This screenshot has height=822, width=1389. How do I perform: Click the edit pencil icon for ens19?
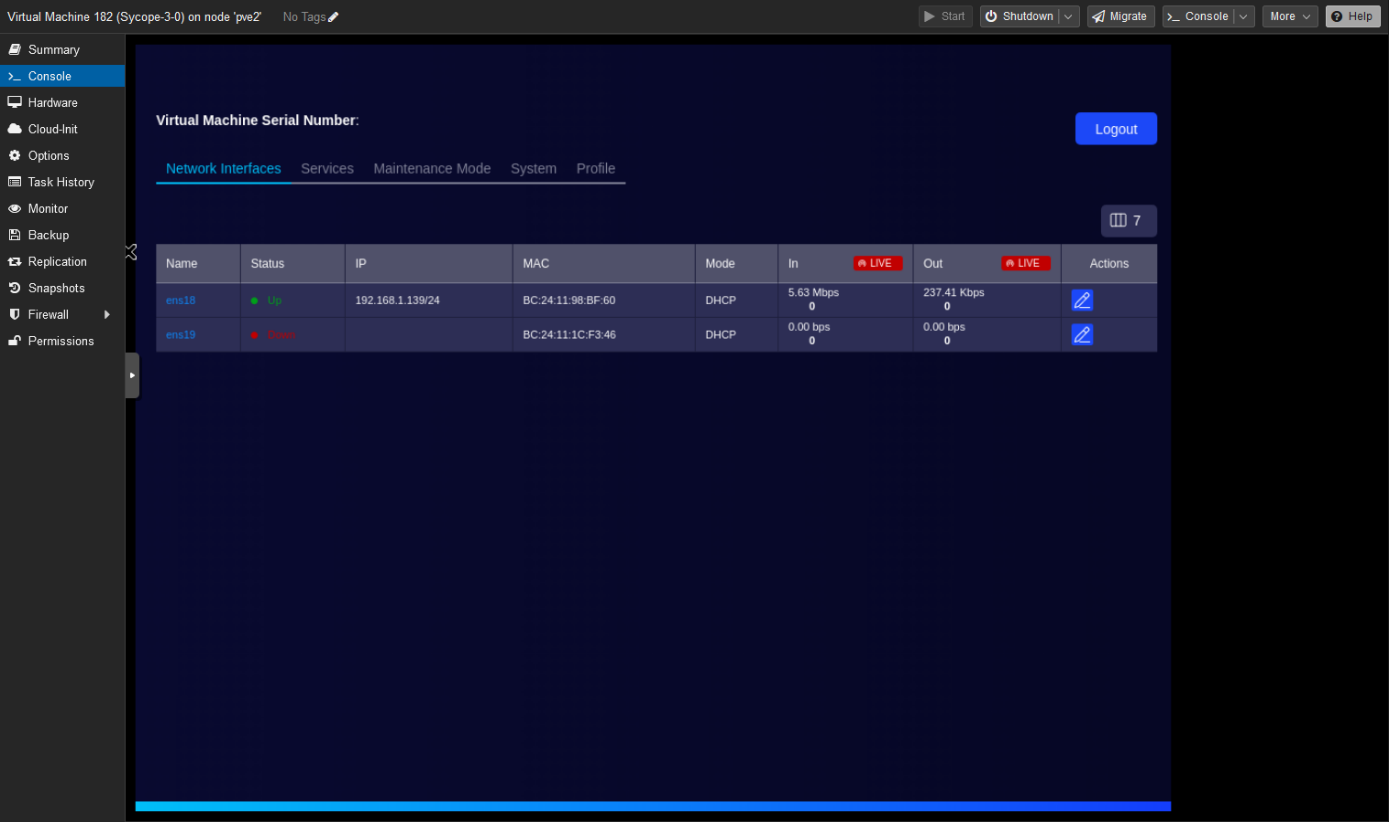click(1081, 335)
